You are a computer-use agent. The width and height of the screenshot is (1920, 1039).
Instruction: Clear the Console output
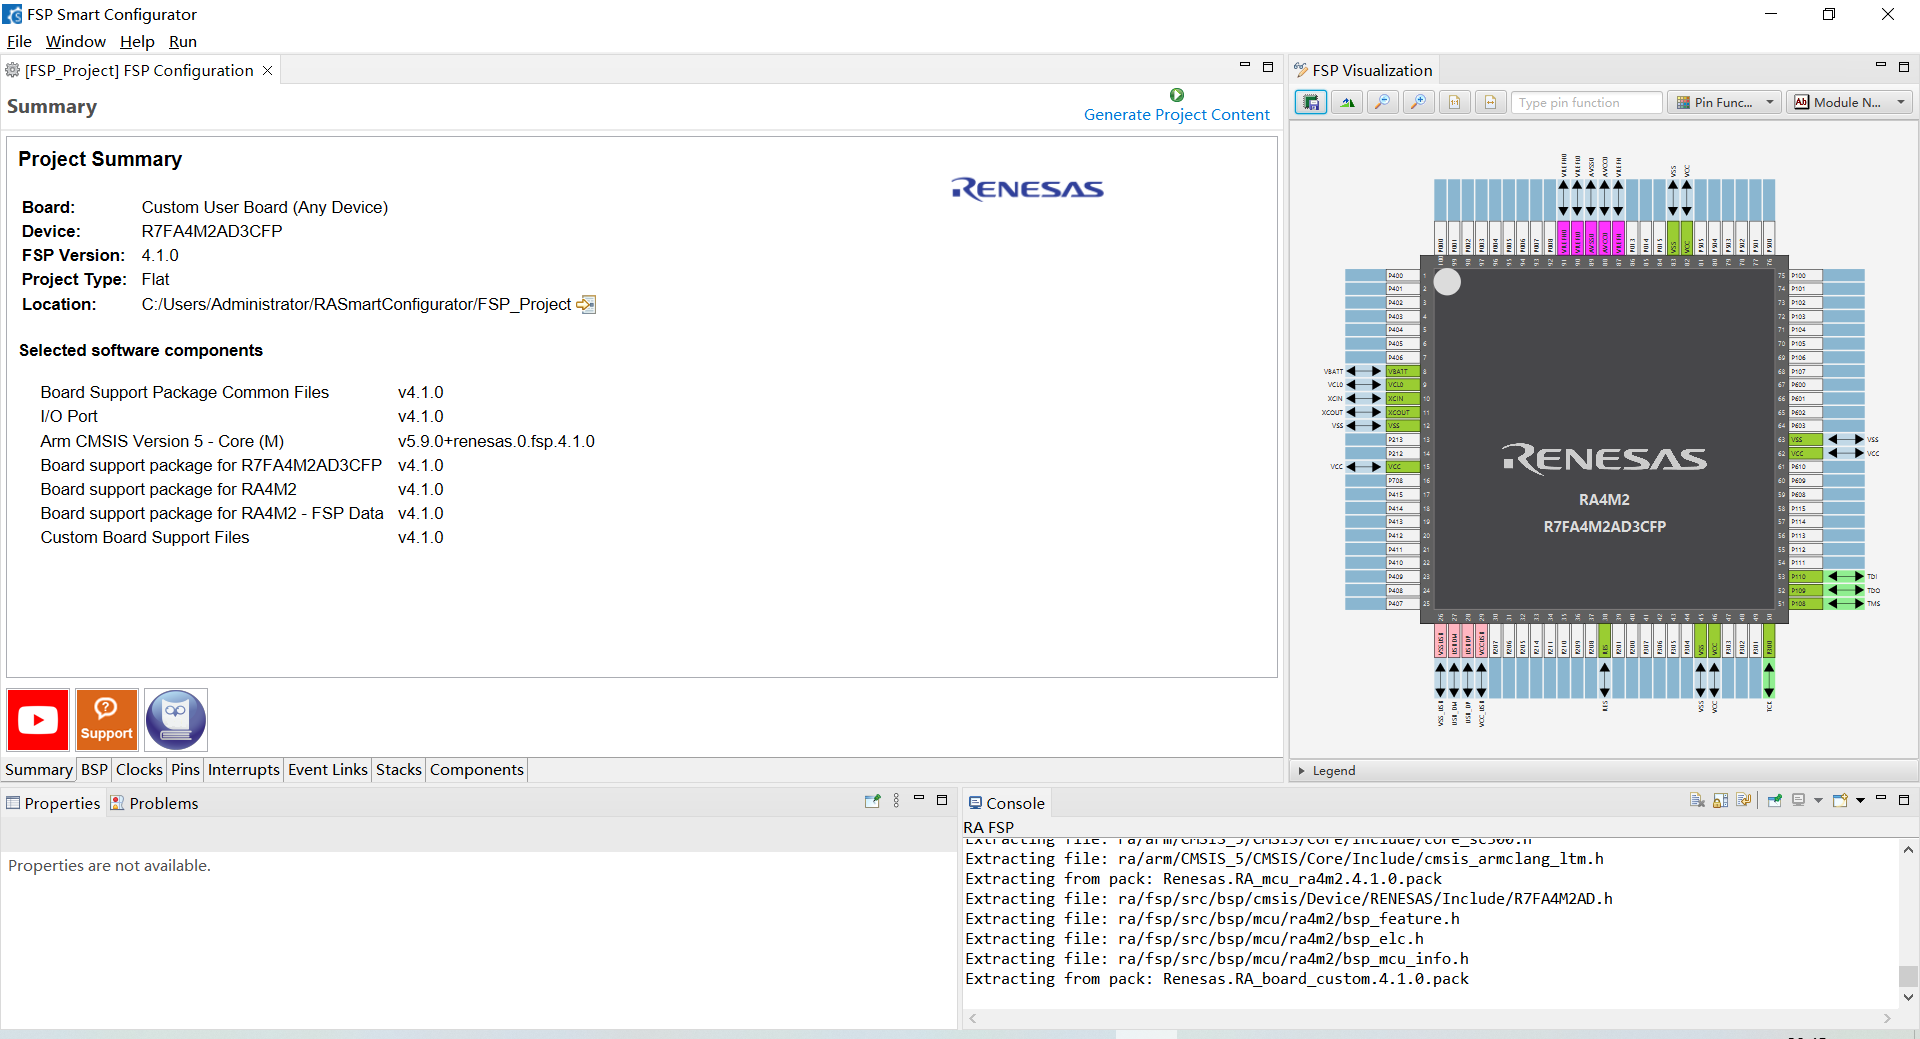1697,800
